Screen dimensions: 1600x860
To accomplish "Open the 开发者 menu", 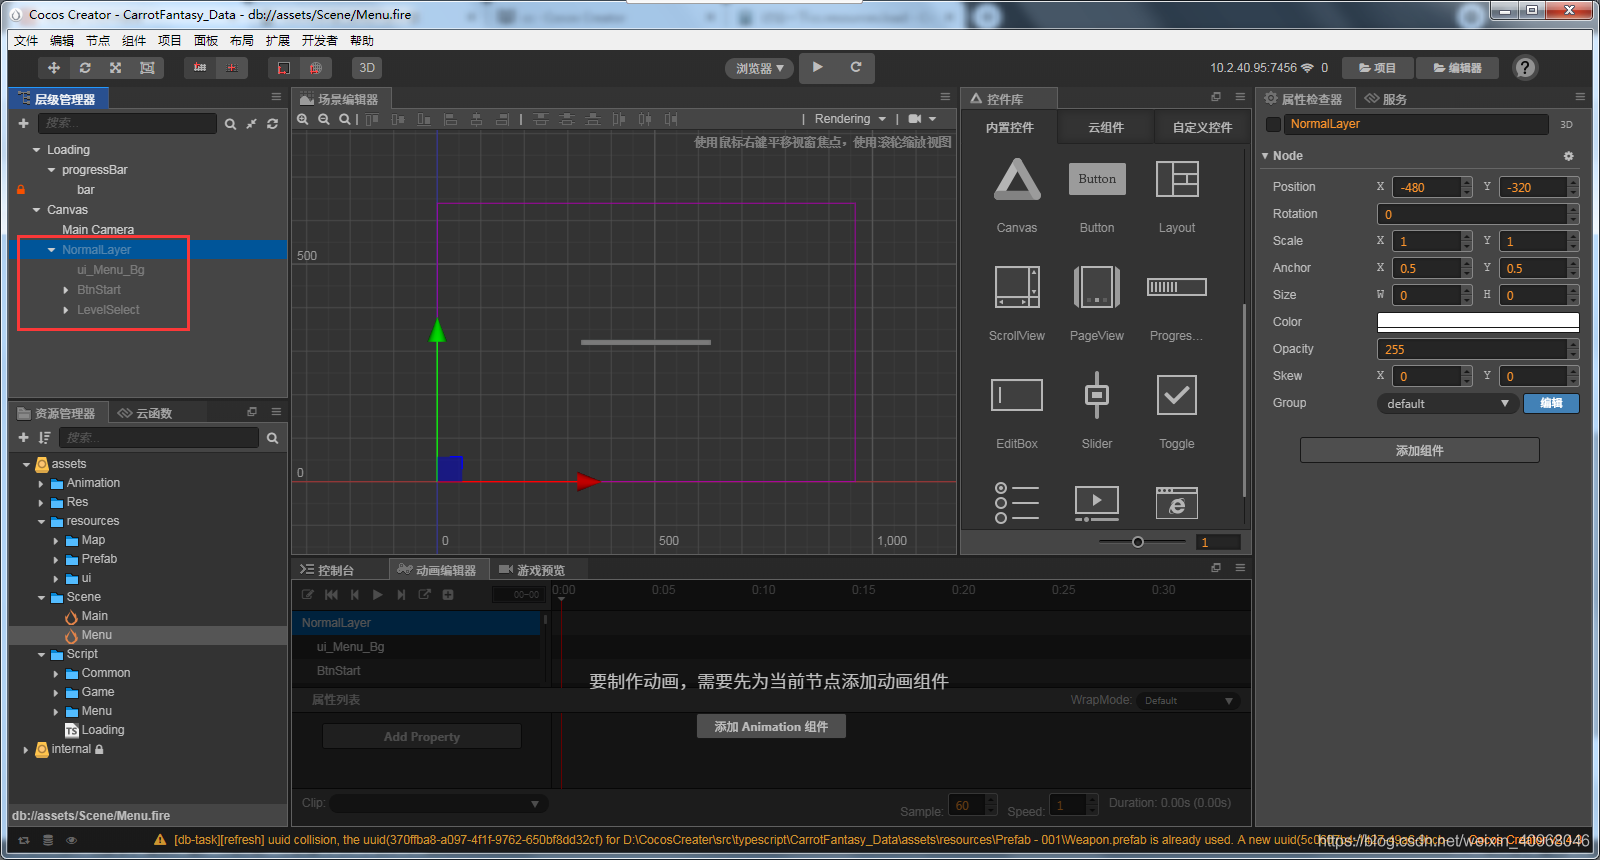I will click(320, 41).
